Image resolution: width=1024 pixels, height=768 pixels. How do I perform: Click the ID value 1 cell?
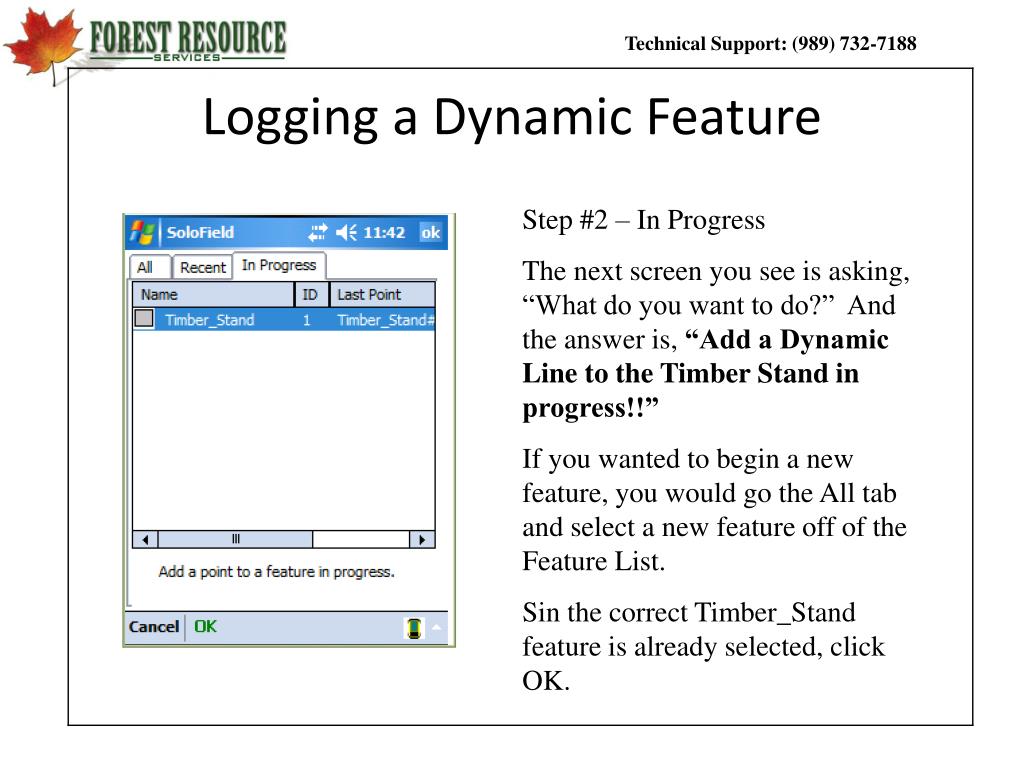point(306,320)
